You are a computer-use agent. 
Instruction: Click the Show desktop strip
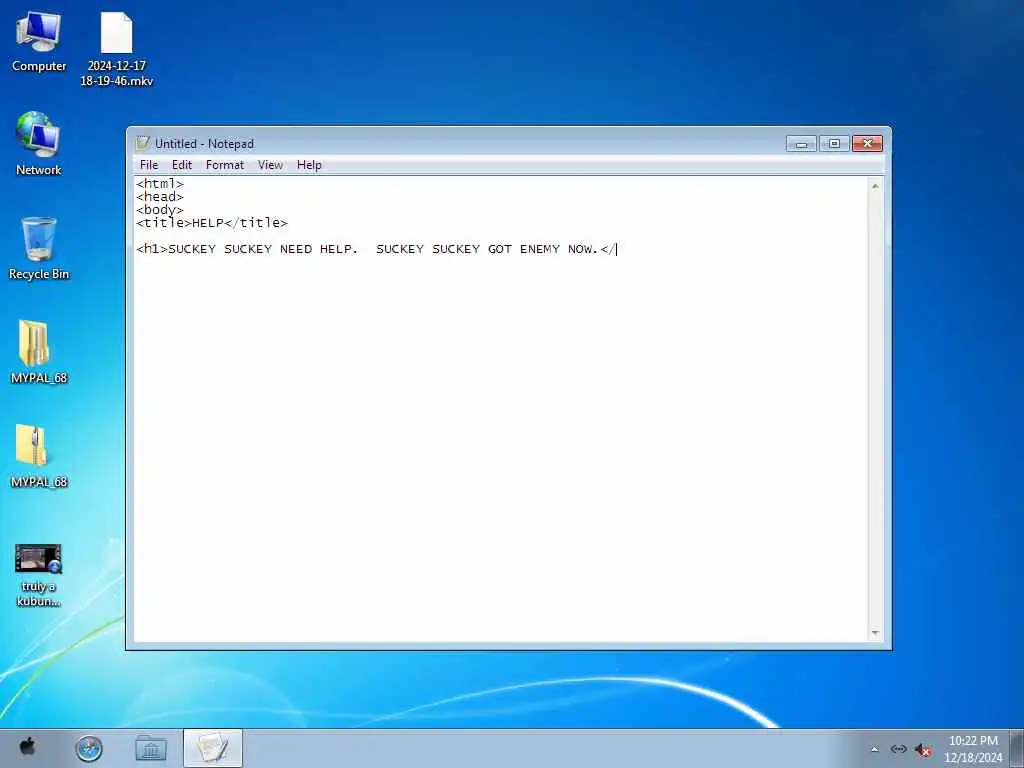tap(1016, 748)
